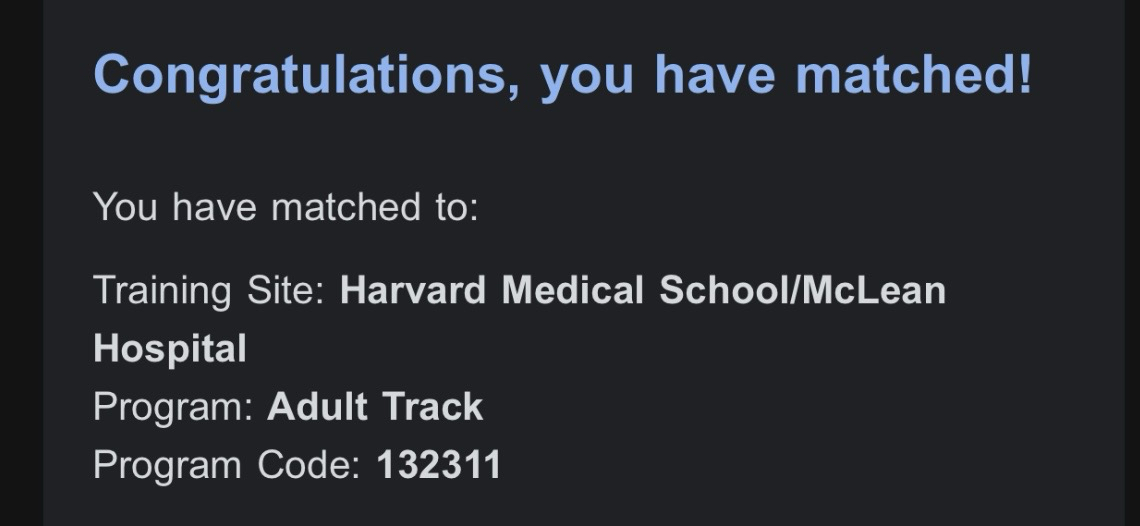Click the "Training Site:" label

pyautogui.click(x=208, y=291)
